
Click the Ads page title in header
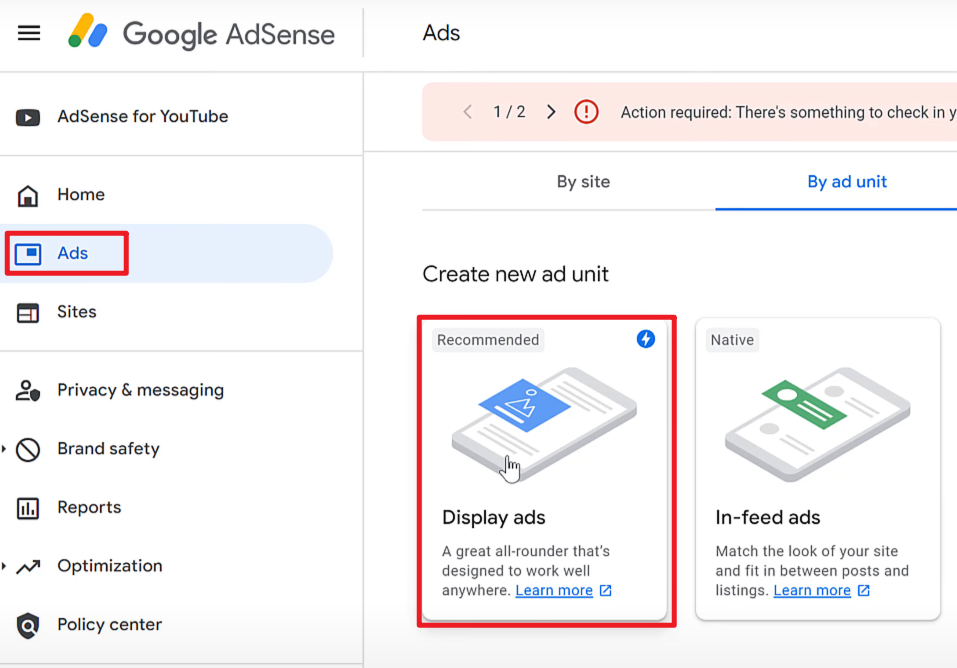coord(441,33)
